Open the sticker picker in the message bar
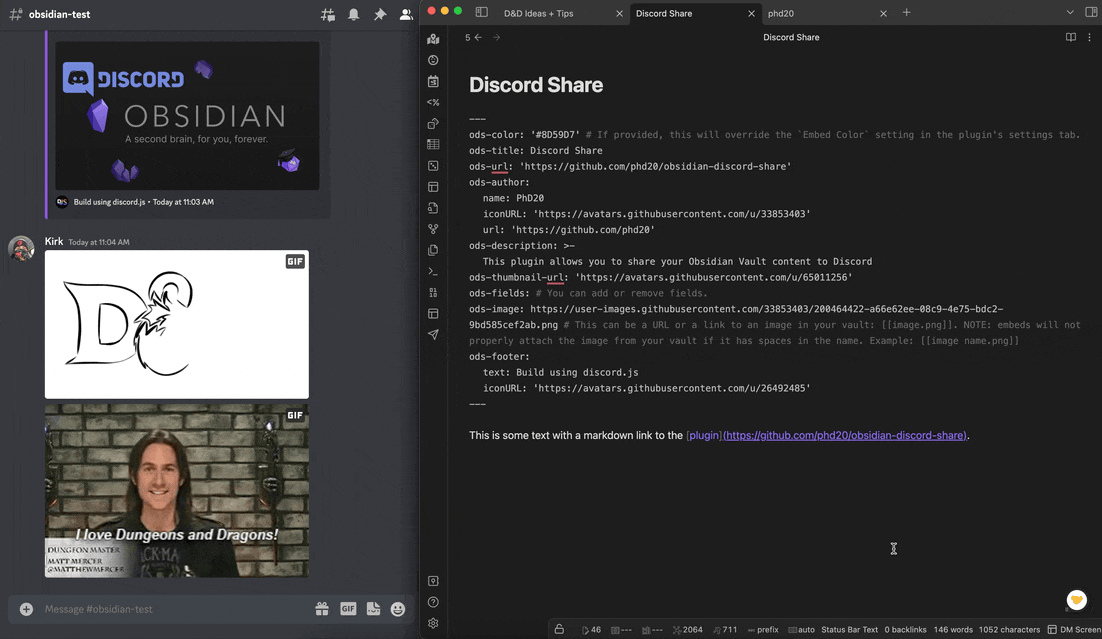This screenshot has height=639, width=1102. click(x=372, y=608)
